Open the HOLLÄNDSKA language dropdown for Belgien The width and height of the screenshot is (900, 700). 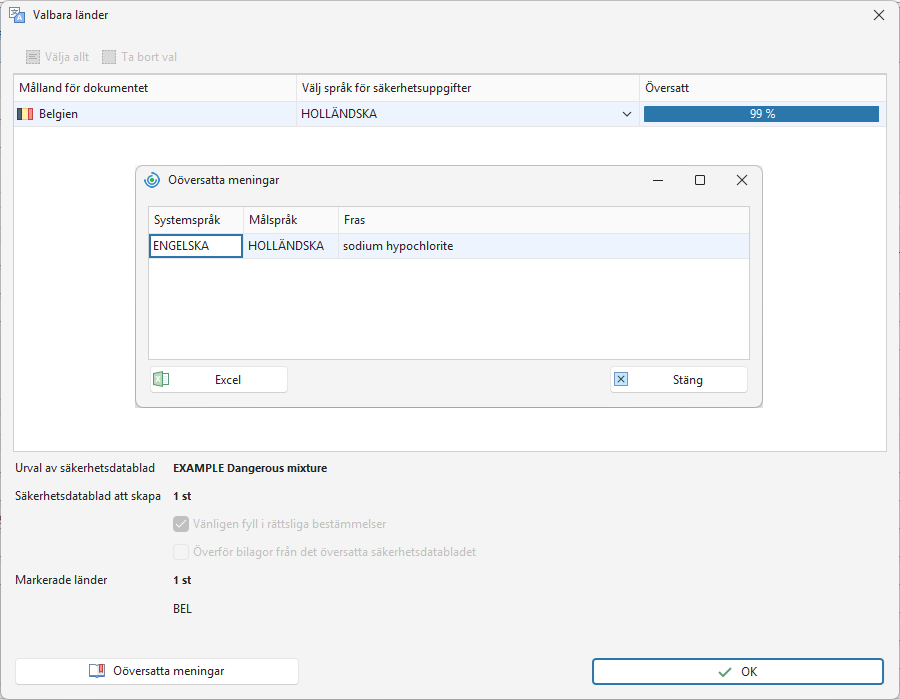click(627, 114)
